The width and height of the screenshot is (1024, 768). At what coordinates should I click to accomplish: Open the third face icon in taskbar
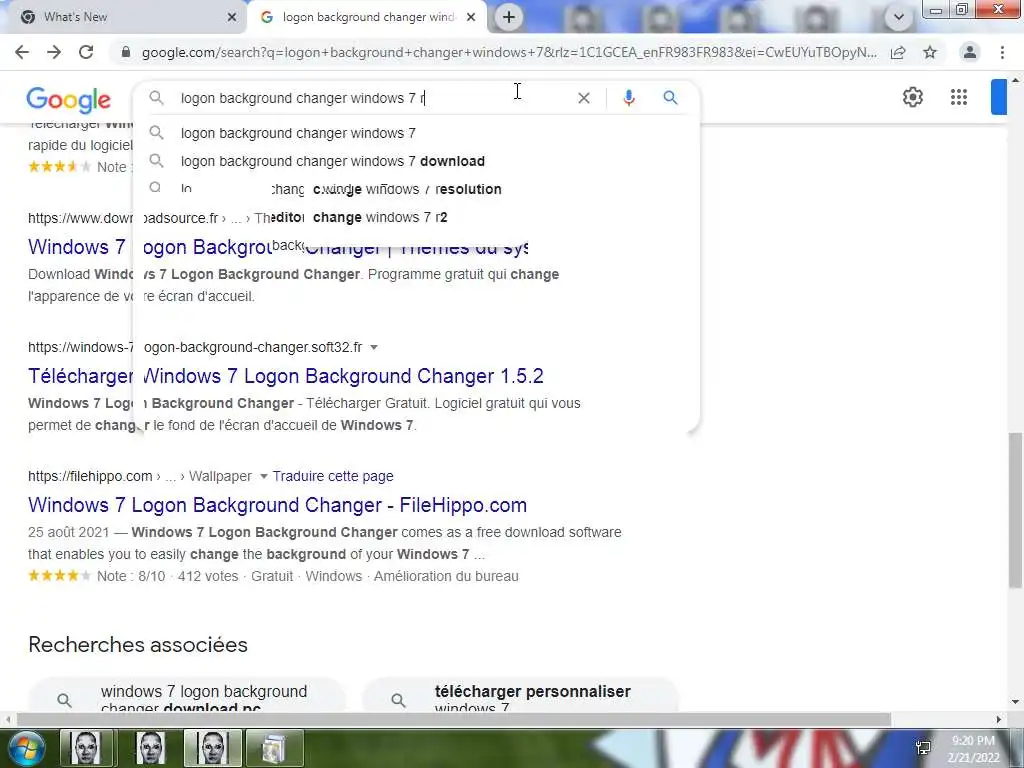213,748
